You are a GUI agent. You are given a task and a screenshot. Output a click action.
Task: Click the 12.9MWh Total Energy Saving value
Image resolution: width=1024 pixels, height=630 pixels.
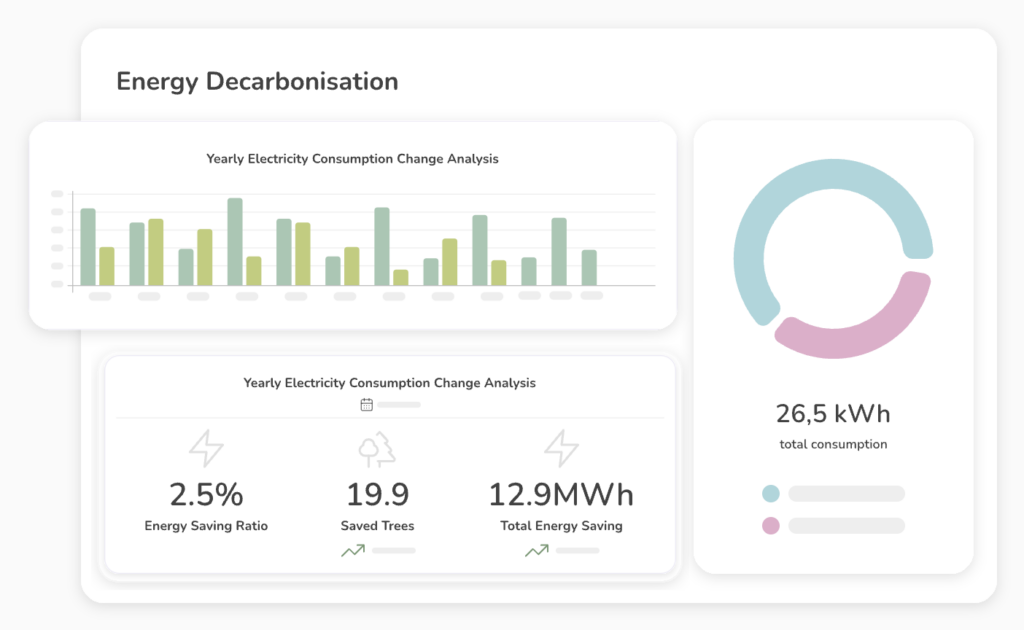561,494
